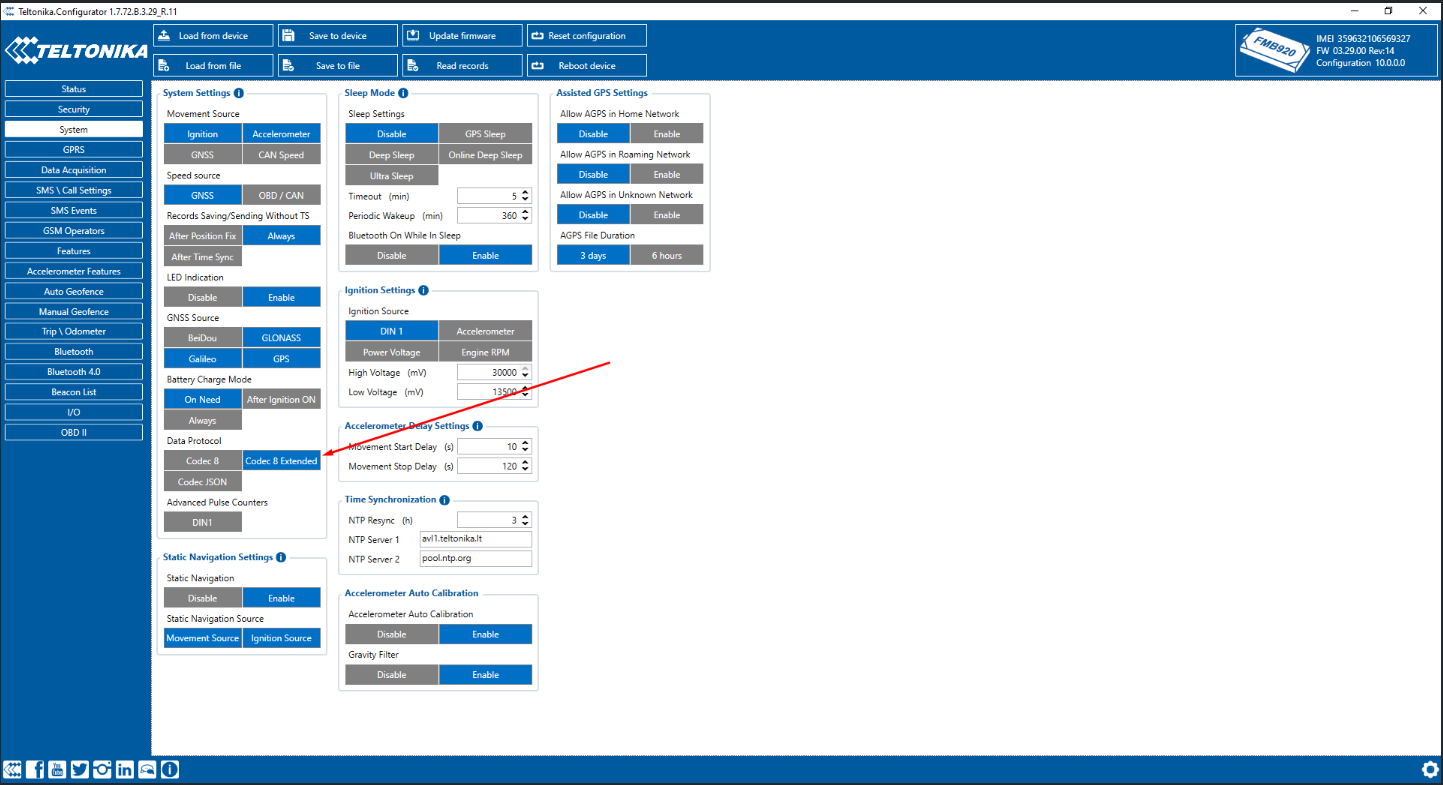The image size is (1443, 785).
Task: Click the info icon beside System Settings
Action: (x=238, y=93)
